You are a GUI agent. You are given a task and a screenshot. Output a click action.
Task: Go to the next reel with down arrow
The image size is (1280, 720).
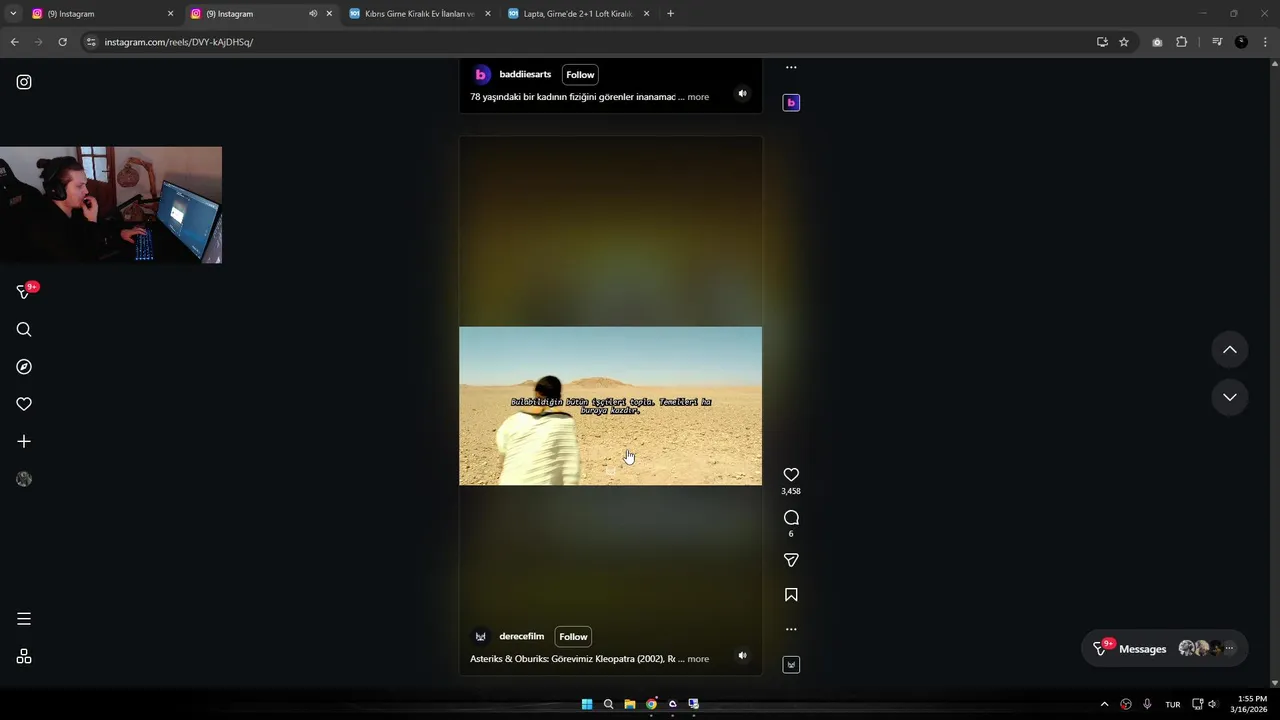1230,397
